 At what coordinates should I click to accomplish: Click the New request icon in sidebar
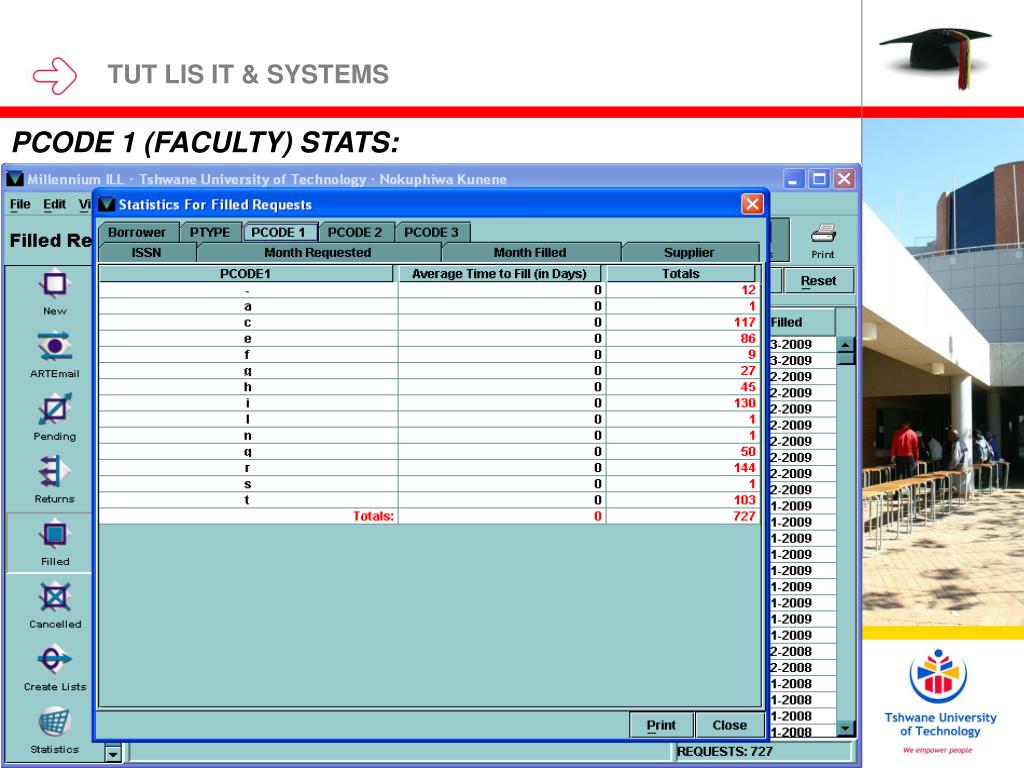[54, 285]
